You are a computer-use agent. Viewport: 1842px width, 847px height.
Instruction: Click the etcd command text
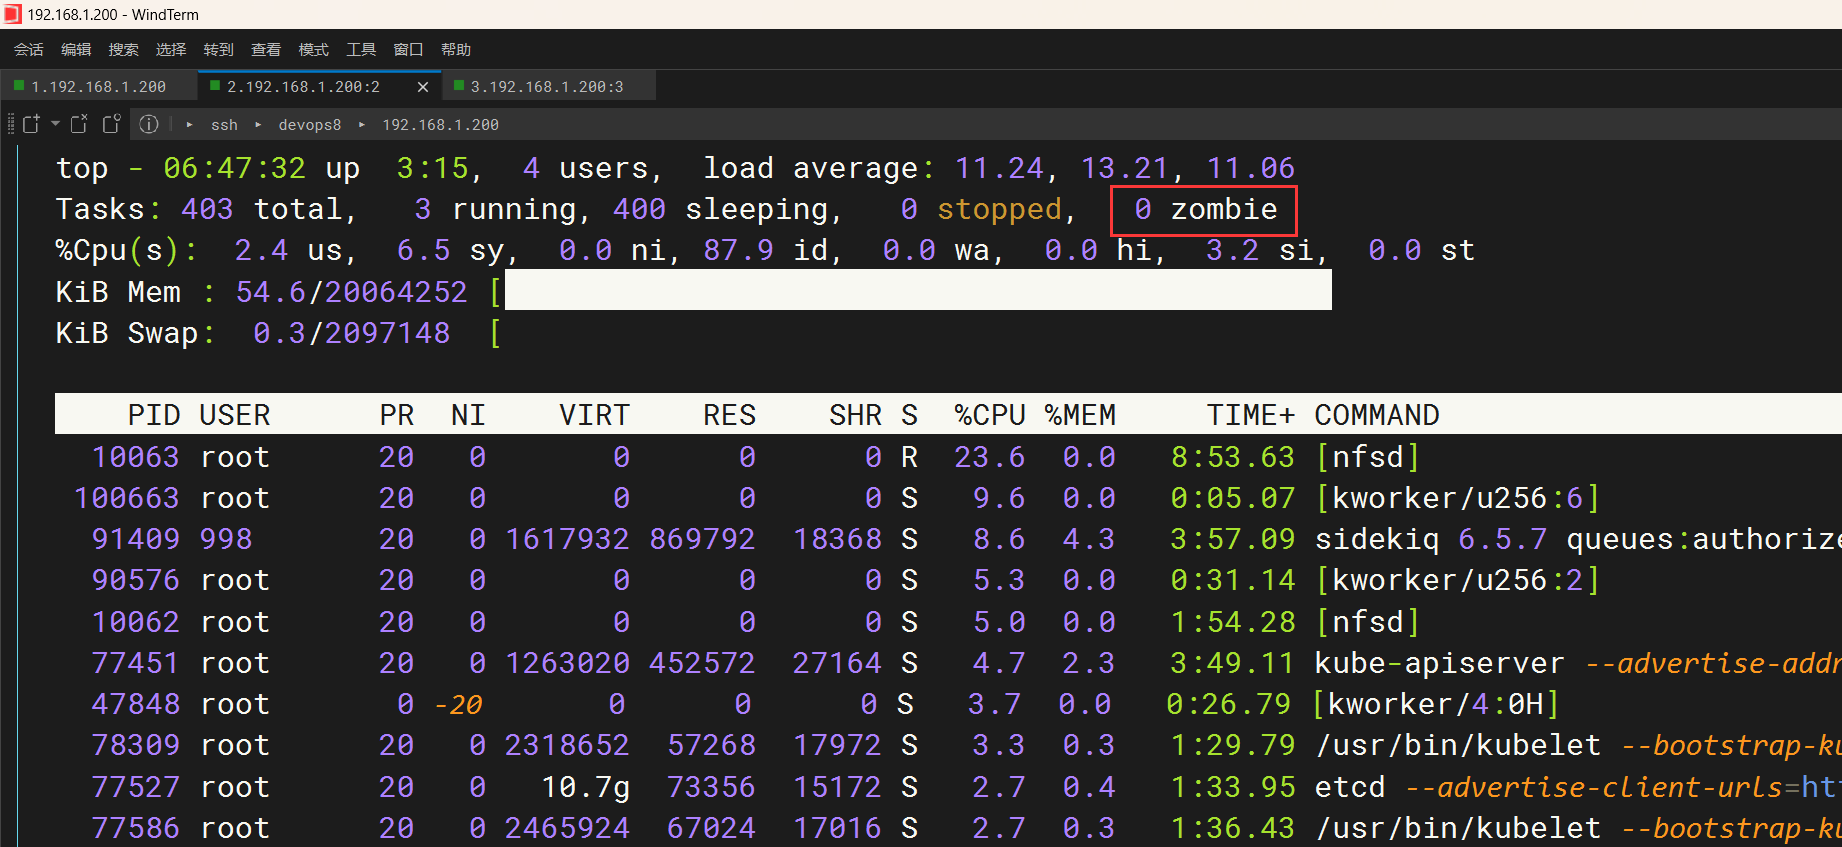tap(1350, 787)
